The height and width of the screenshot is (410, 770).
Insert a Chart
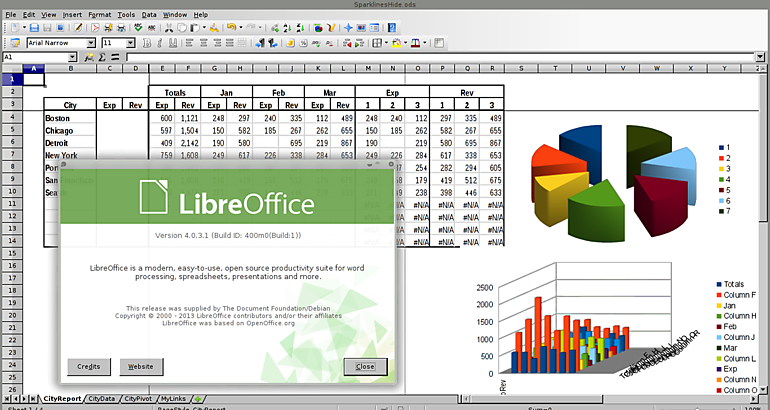point(318,28)
